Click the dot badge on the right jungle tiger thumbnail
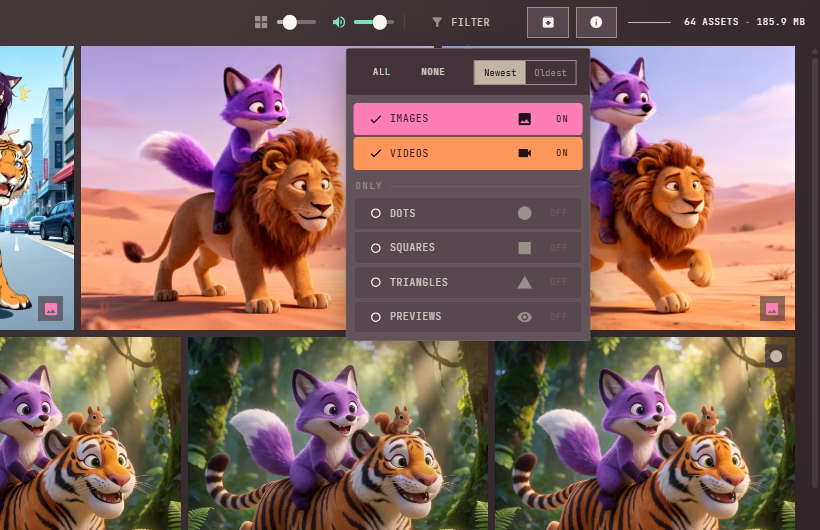This screenshot has height=530, width=820. [x=776, y=356]
